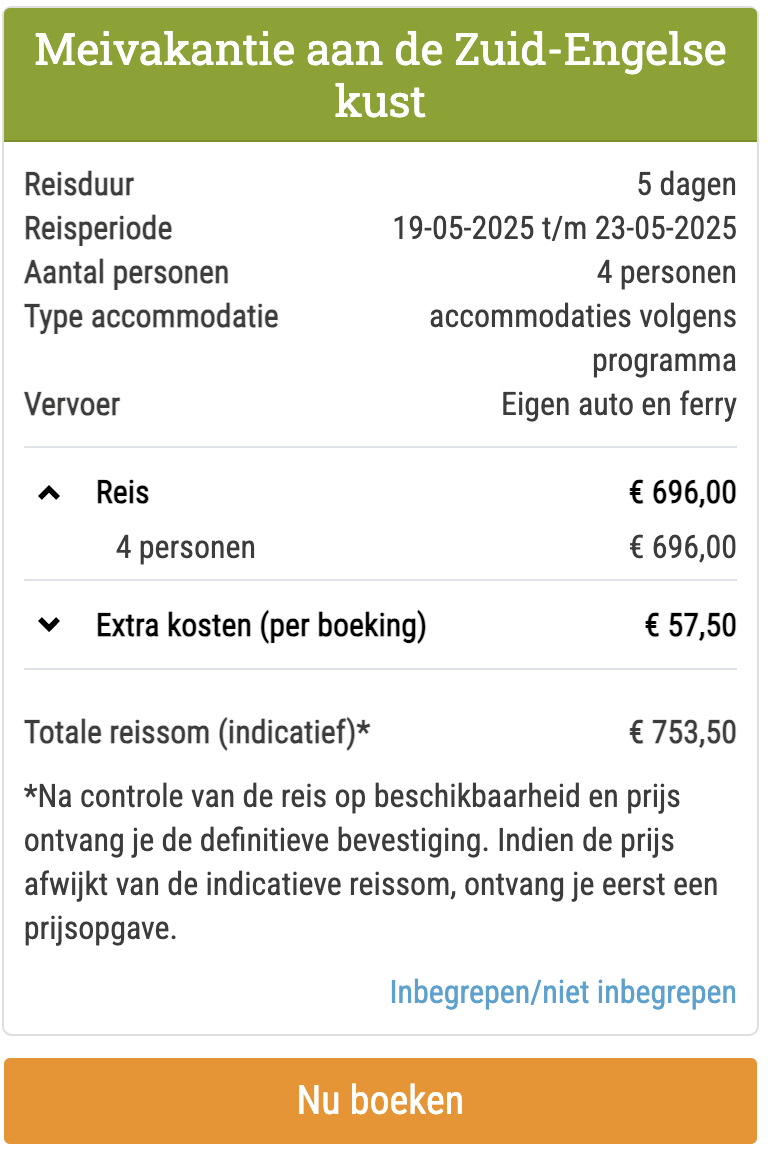768x1154 pixels.
Task: Click the € 57,50 extra costs amount
Action: [690, 626]
